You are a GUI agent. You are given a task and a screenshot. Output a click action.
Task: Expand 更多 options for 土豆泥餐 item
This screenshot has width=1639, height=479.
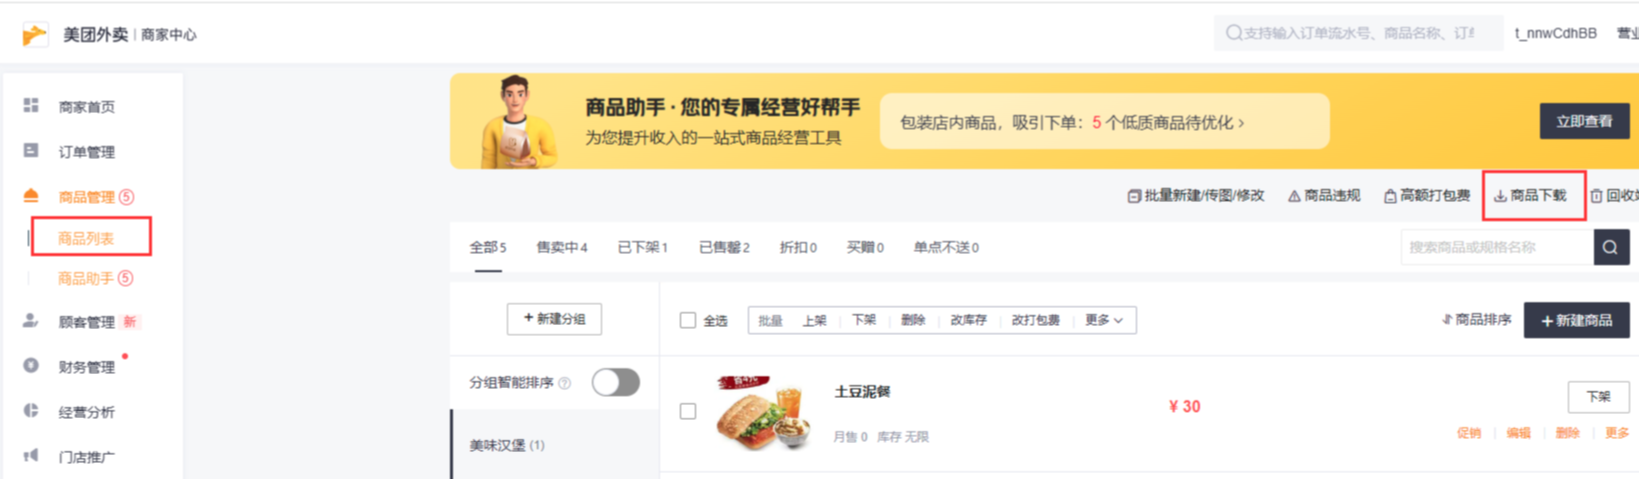click(x=1616, y=433)
